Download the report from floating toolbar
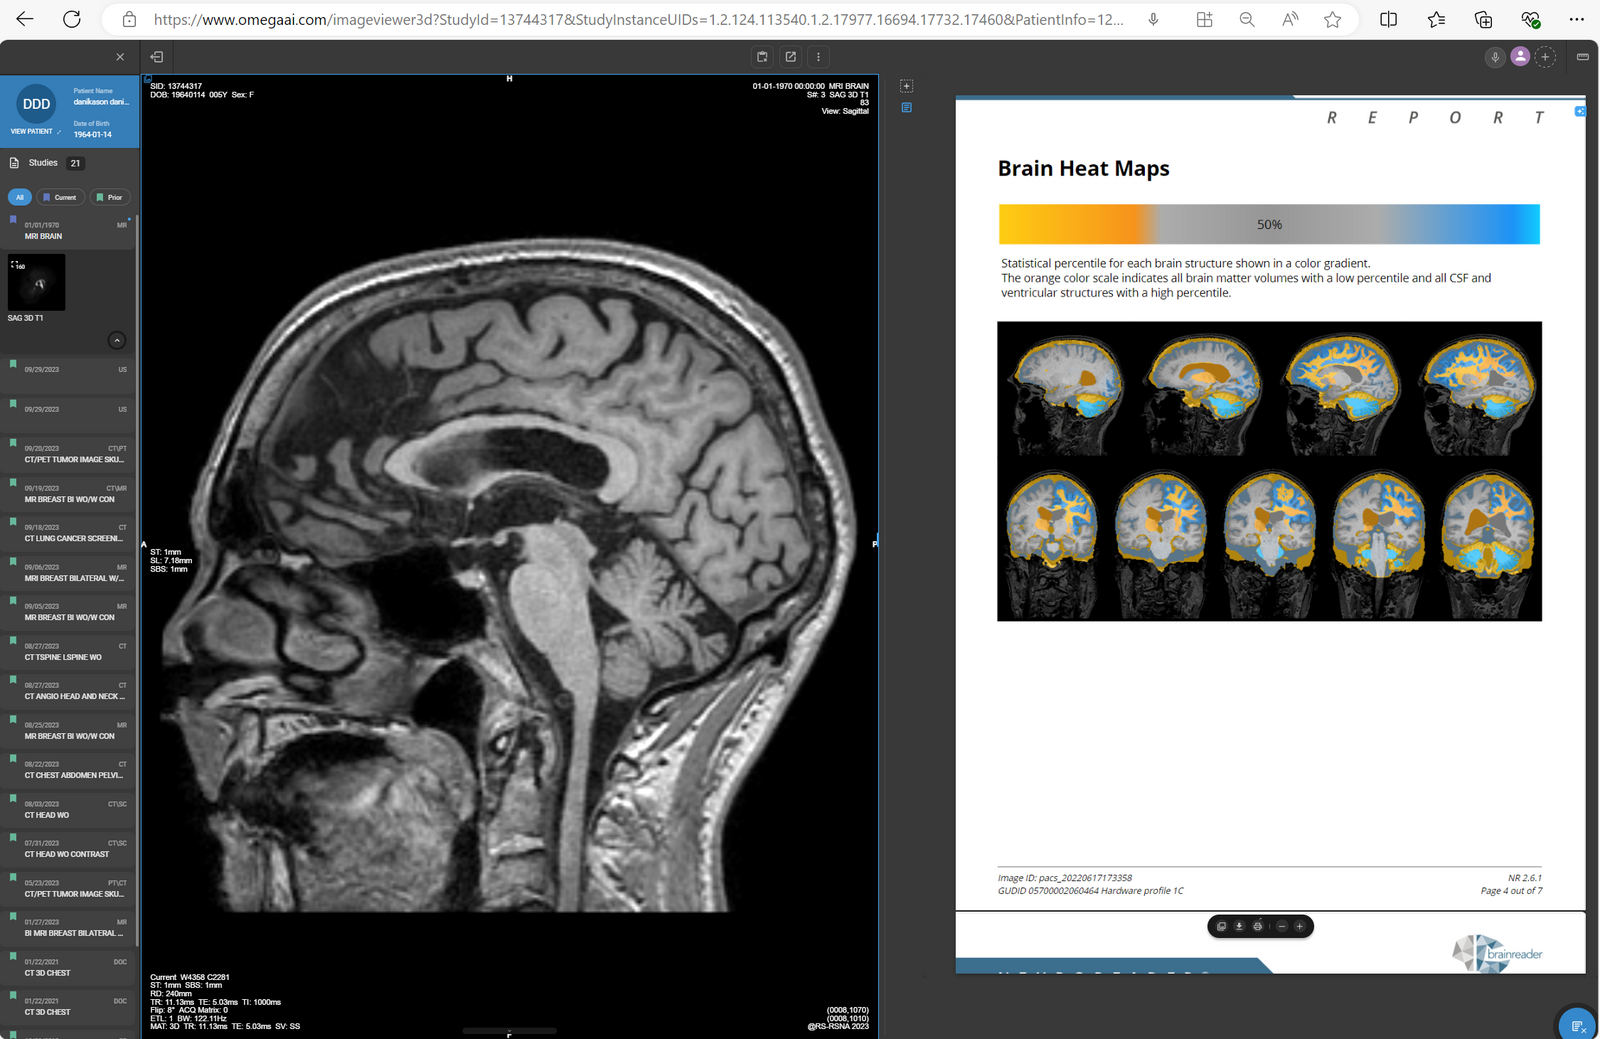 point(1239,927)
